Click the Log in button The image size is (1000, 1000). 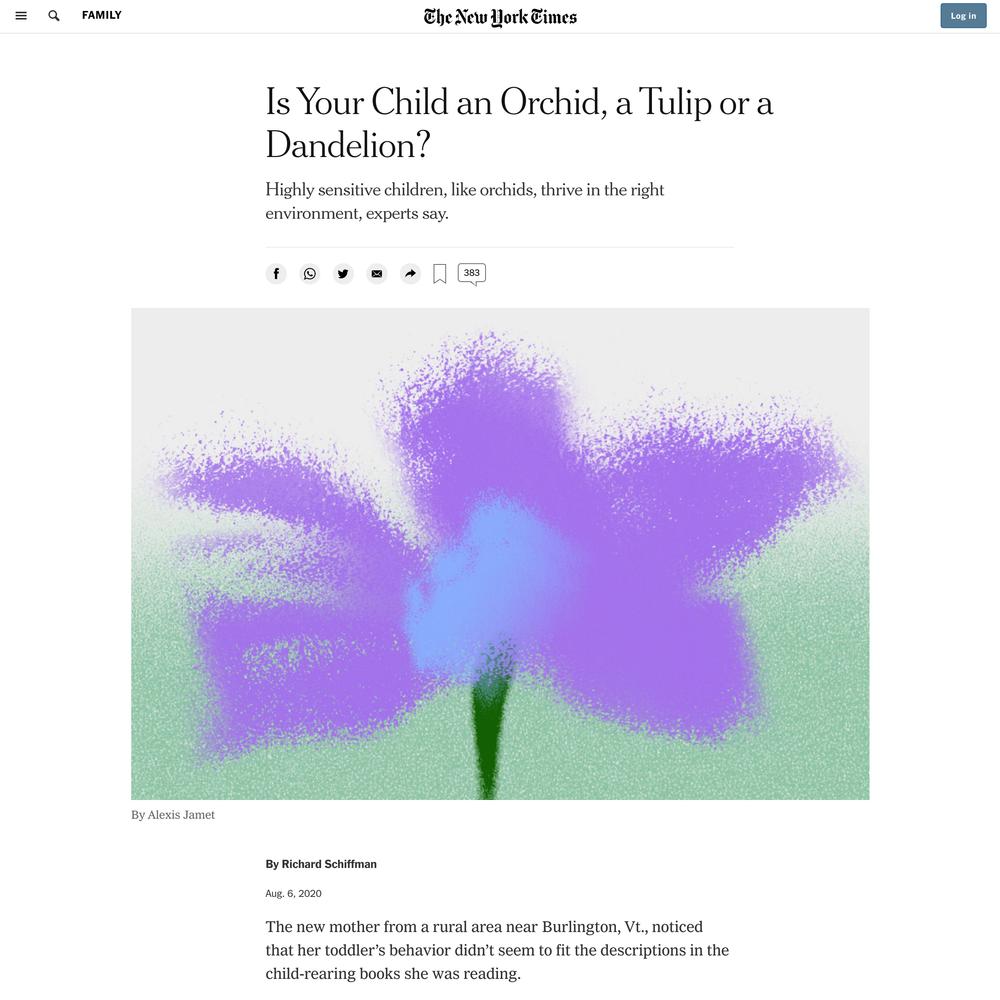[x=963, y=16]
